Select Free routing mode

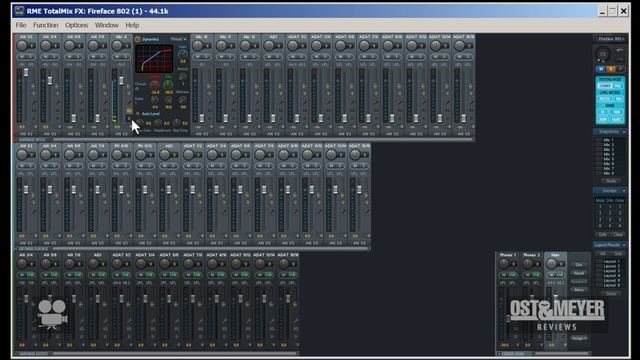(x=618, y=86)
